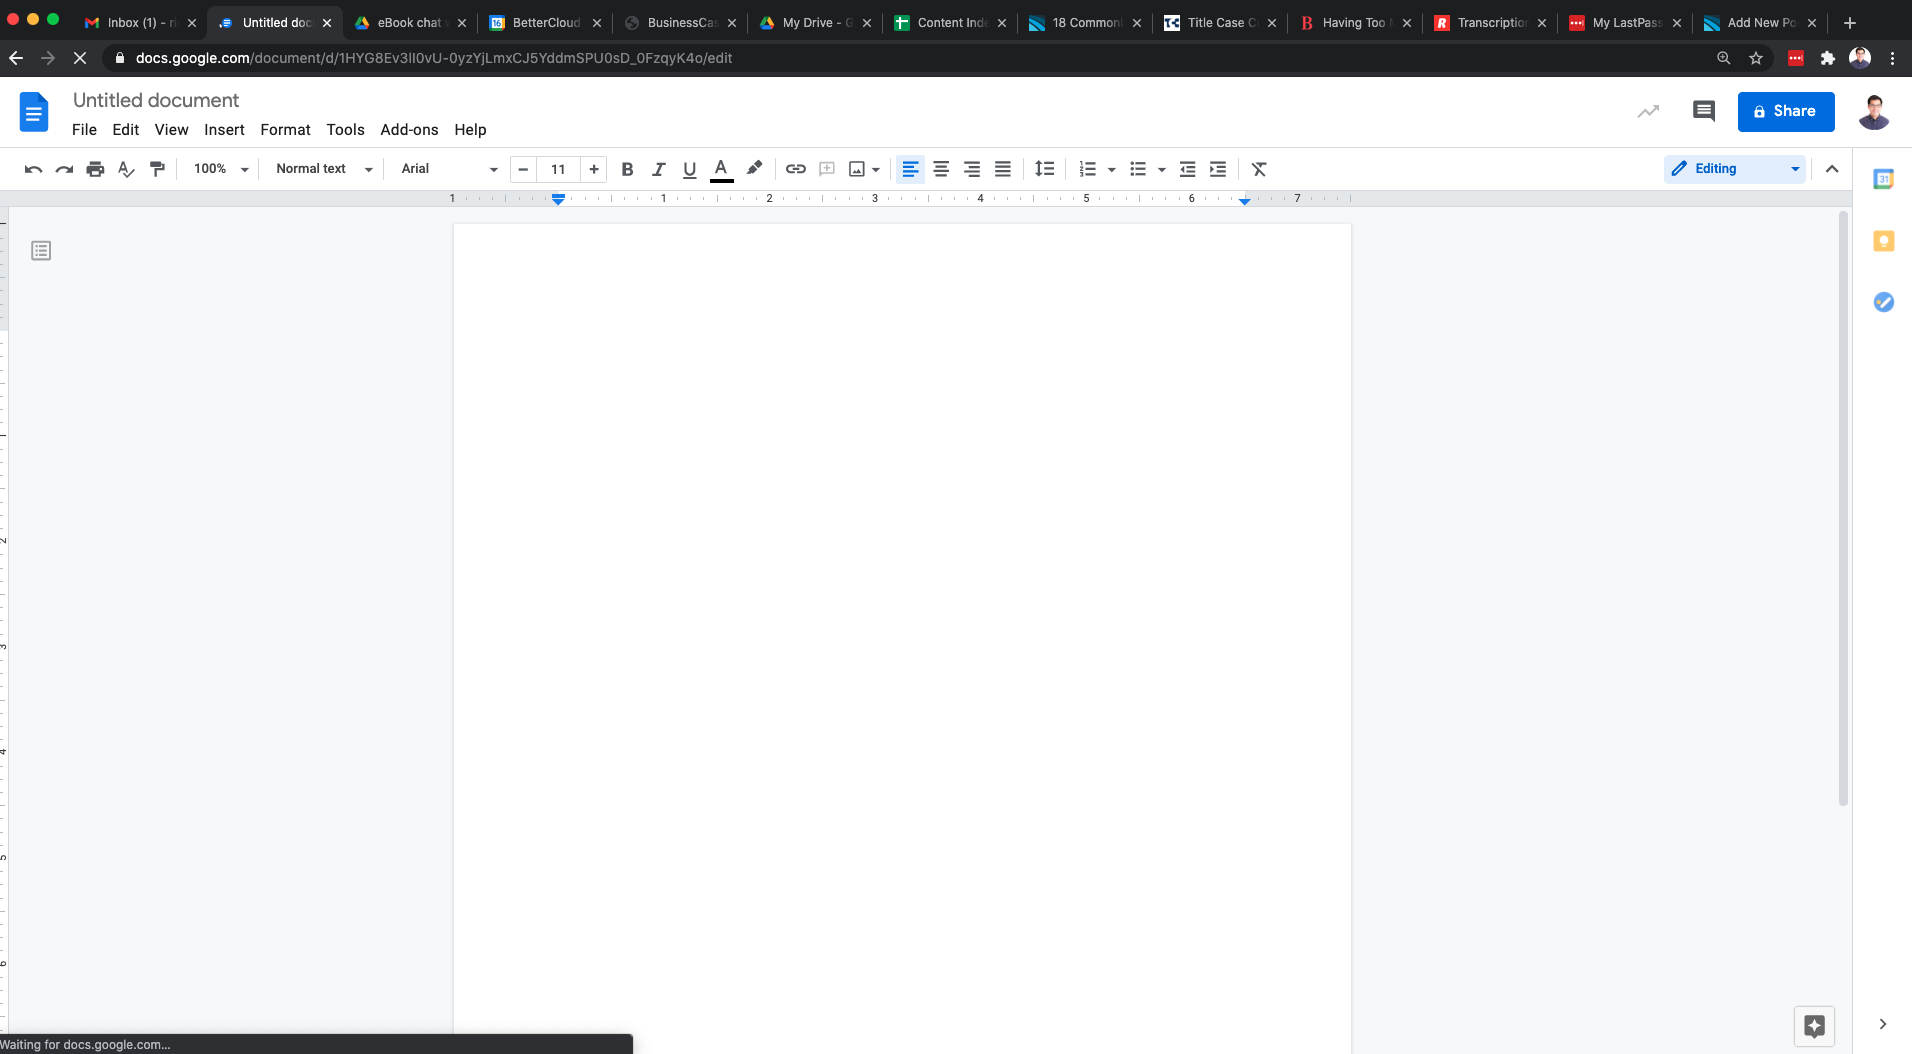Collapse the side panel with chevron
The width and height of the screenshot is (1912, 1054).
(1883, 1024)
